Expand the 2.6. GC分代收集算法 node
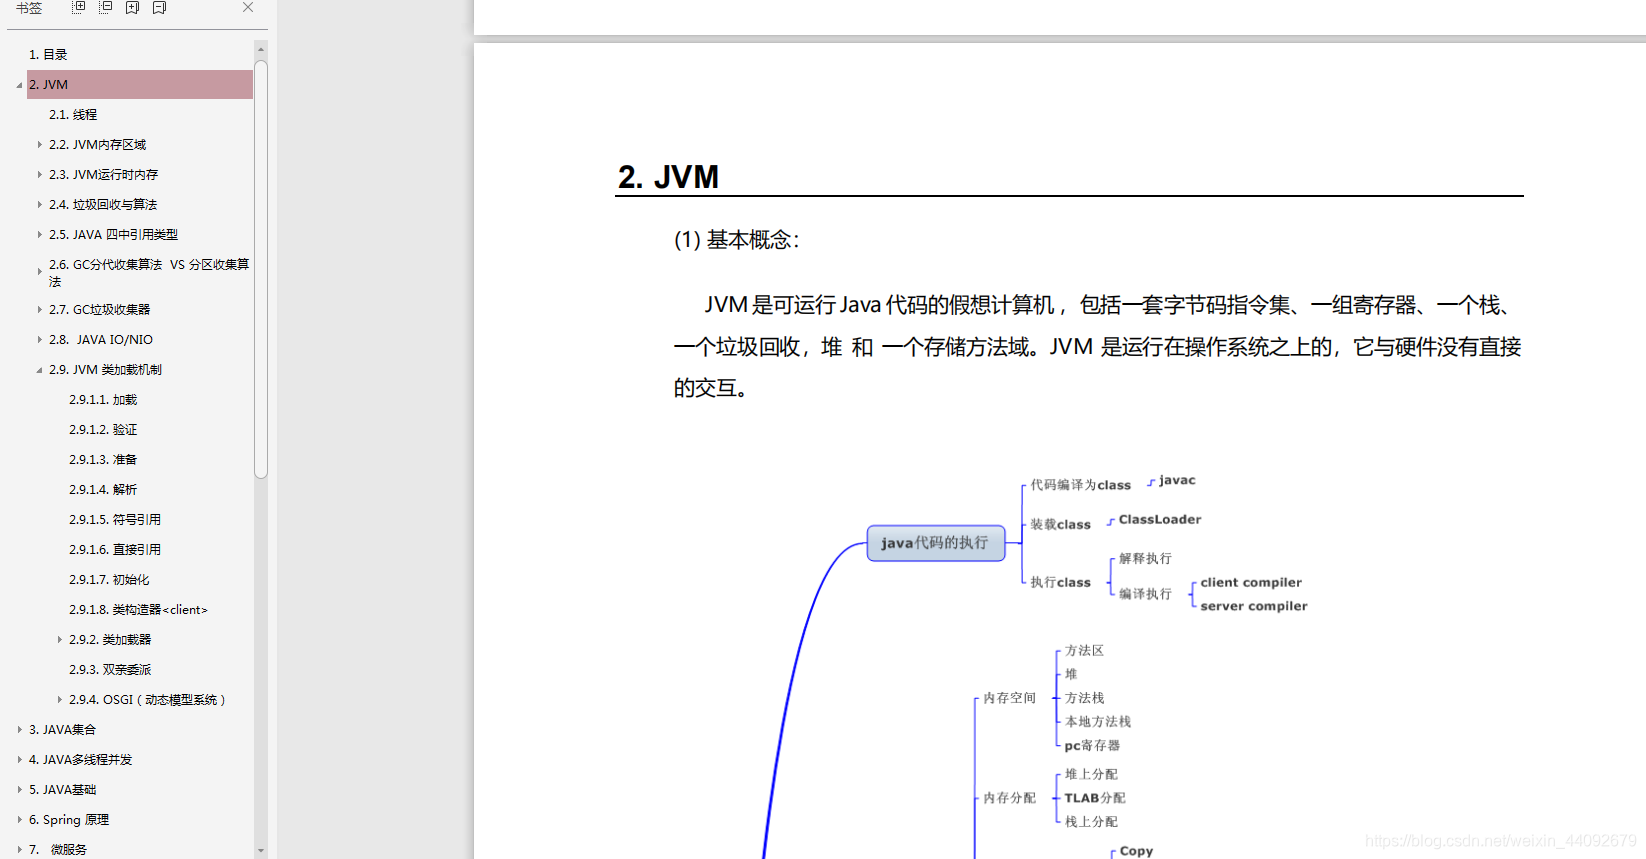 point(39,271)
